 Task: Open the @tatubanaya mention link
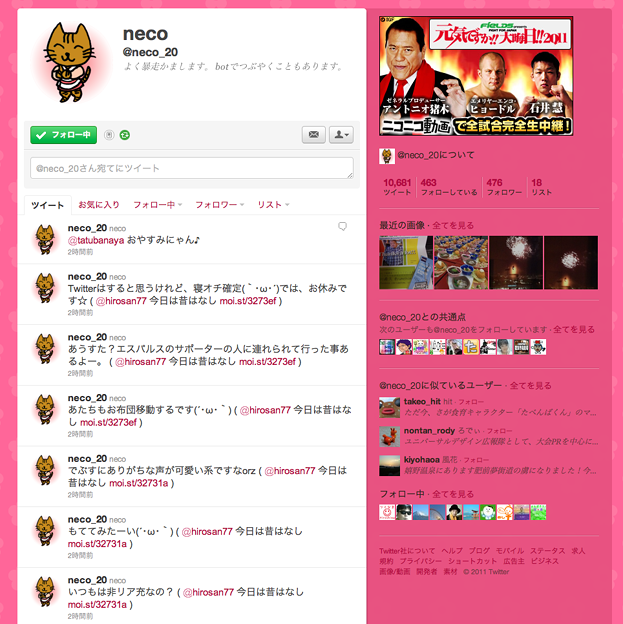point(96,240)
